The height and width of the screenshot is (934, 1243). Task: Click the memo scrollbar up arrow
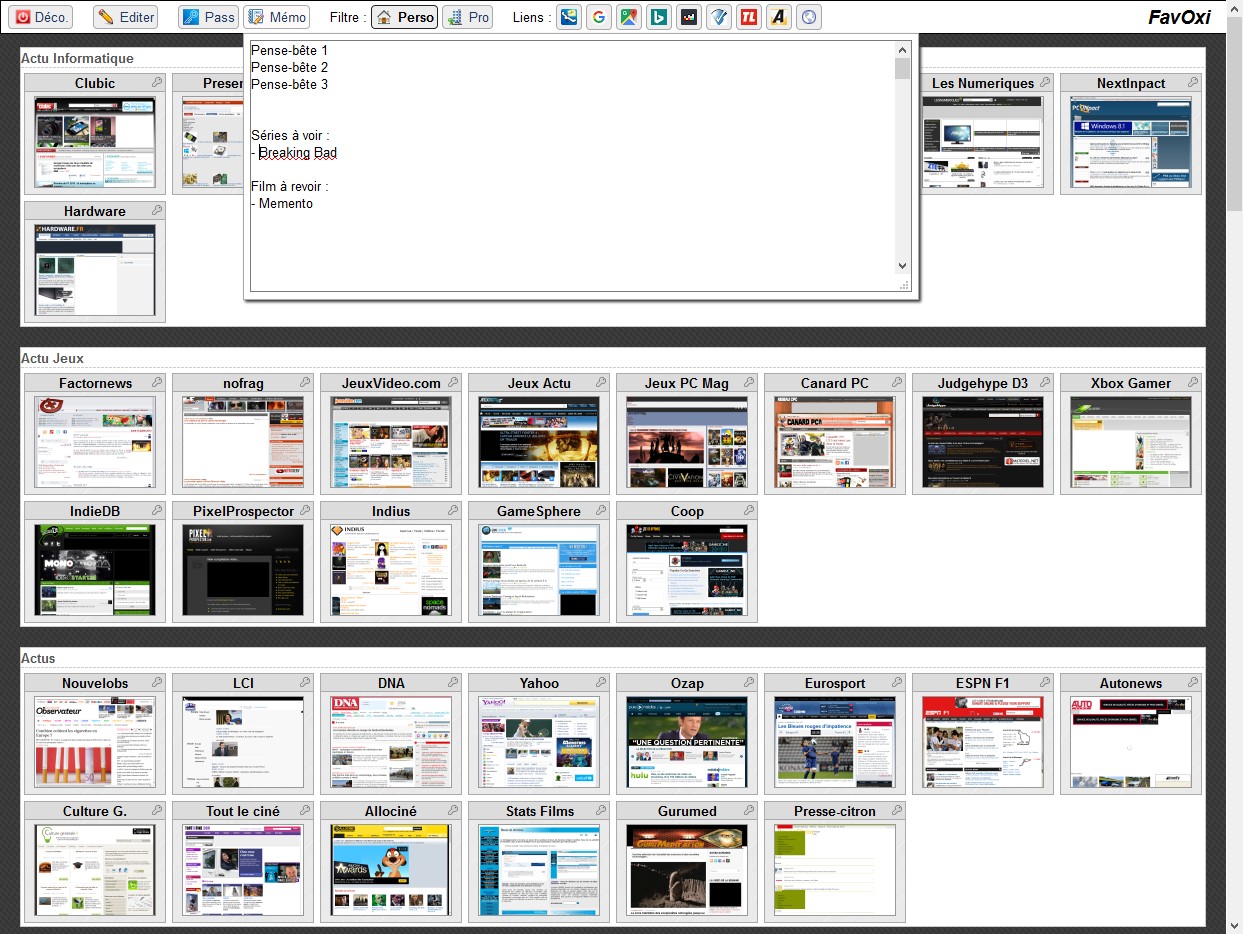[902, 48]
